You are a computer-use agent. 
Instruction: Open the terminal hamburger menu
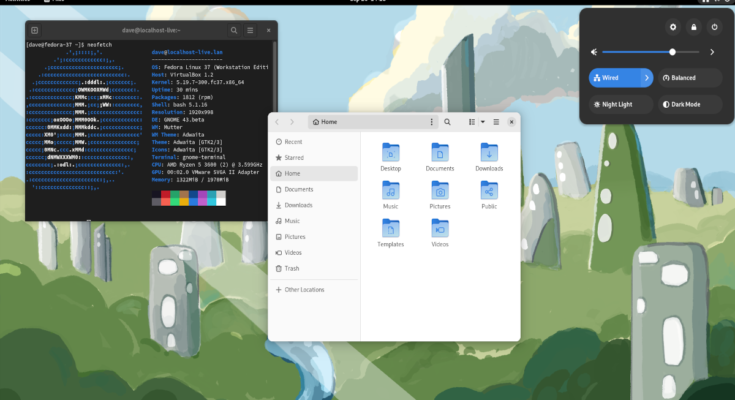tap(251, 30)
